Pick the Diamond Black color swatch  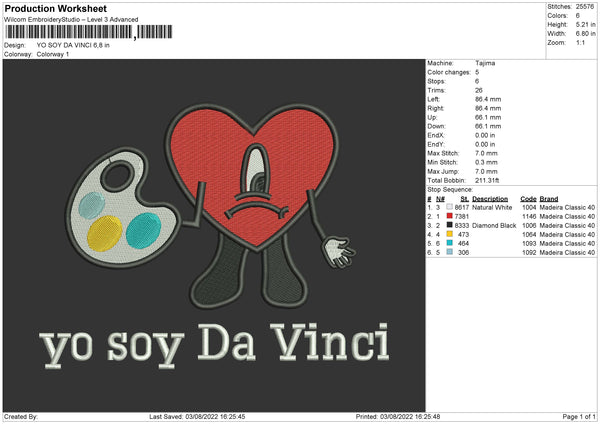[450, 225]
